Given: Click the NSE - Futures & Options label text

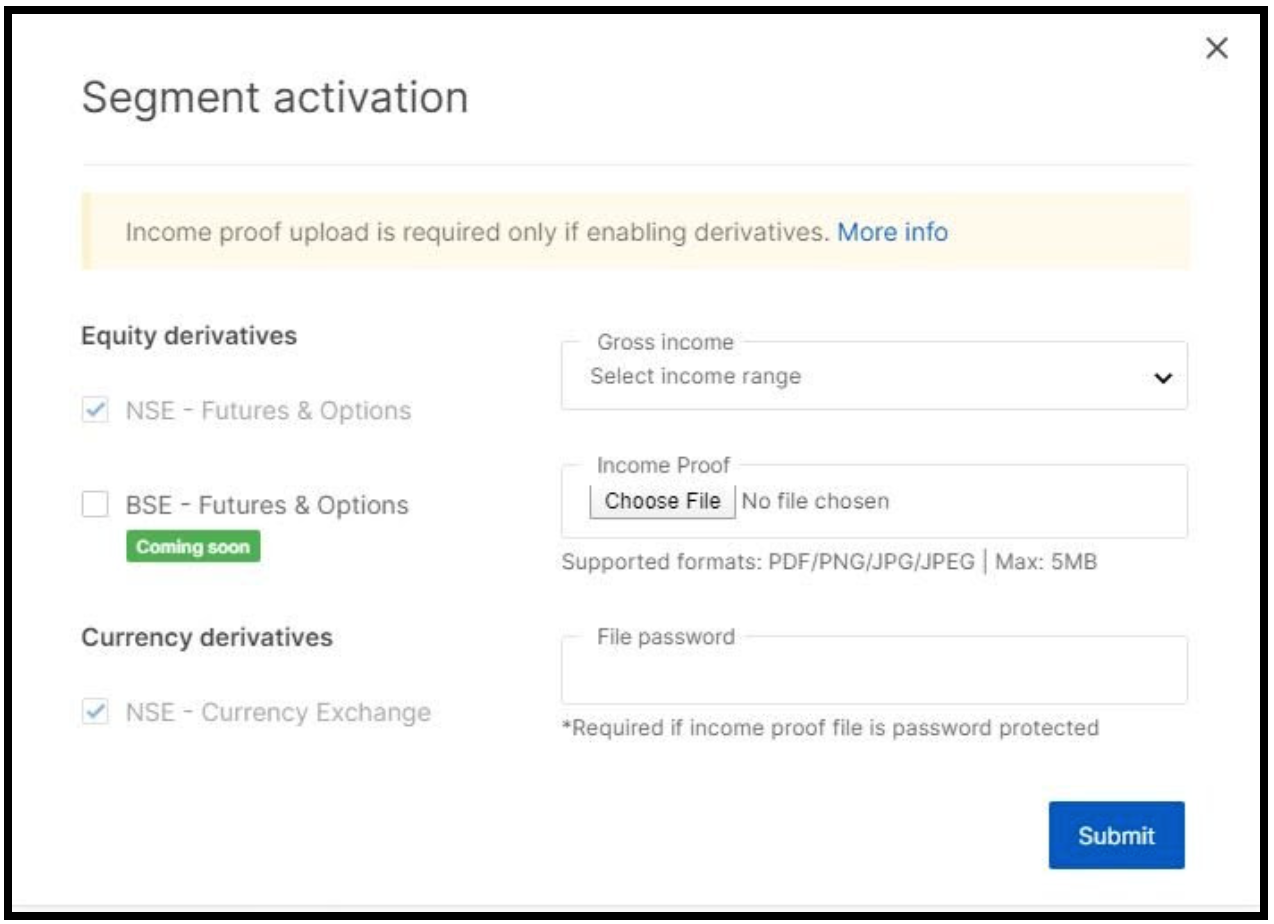Looking at the screenshot, I should tap(268, 411).
